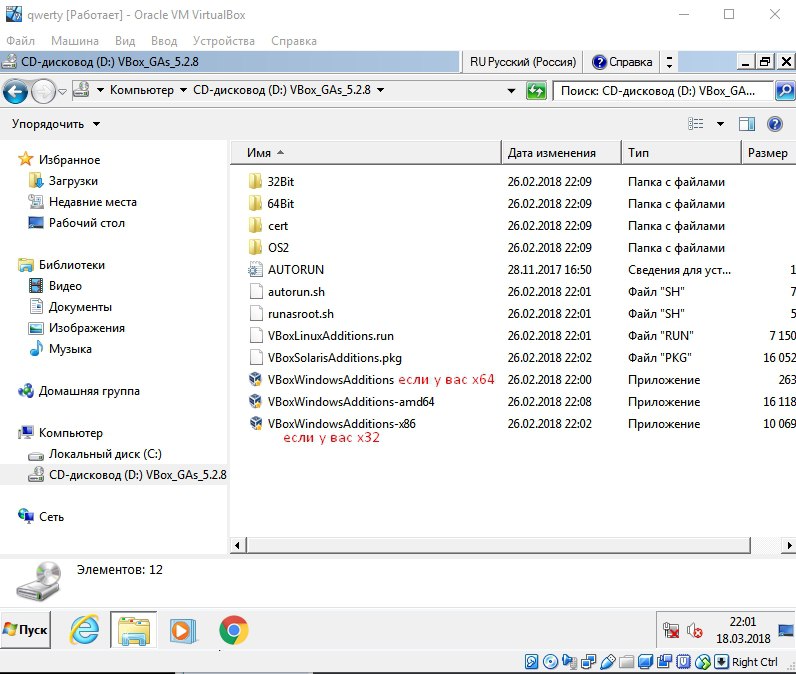Open the Упорядочить dropdown menu
796x674 pixels.
point(56,124)
